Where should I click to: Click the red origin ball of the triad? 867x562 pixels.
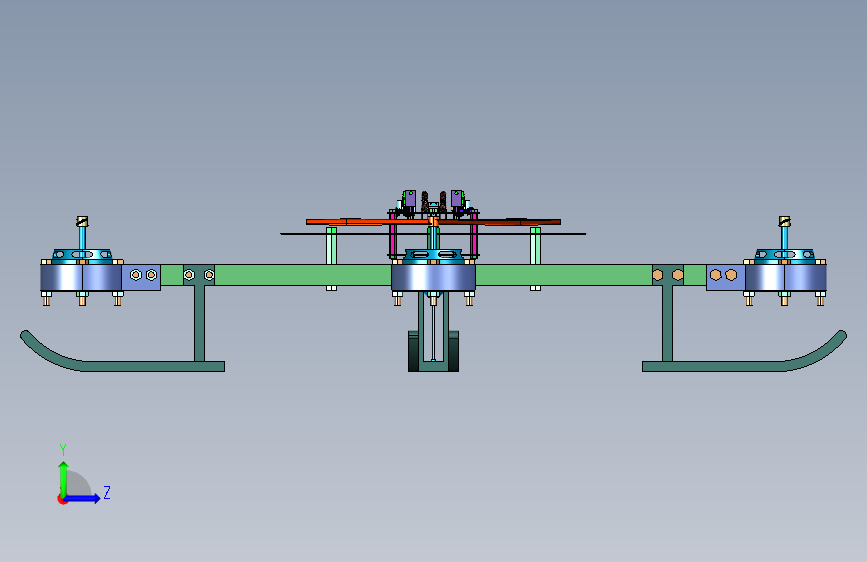[62, 499]
